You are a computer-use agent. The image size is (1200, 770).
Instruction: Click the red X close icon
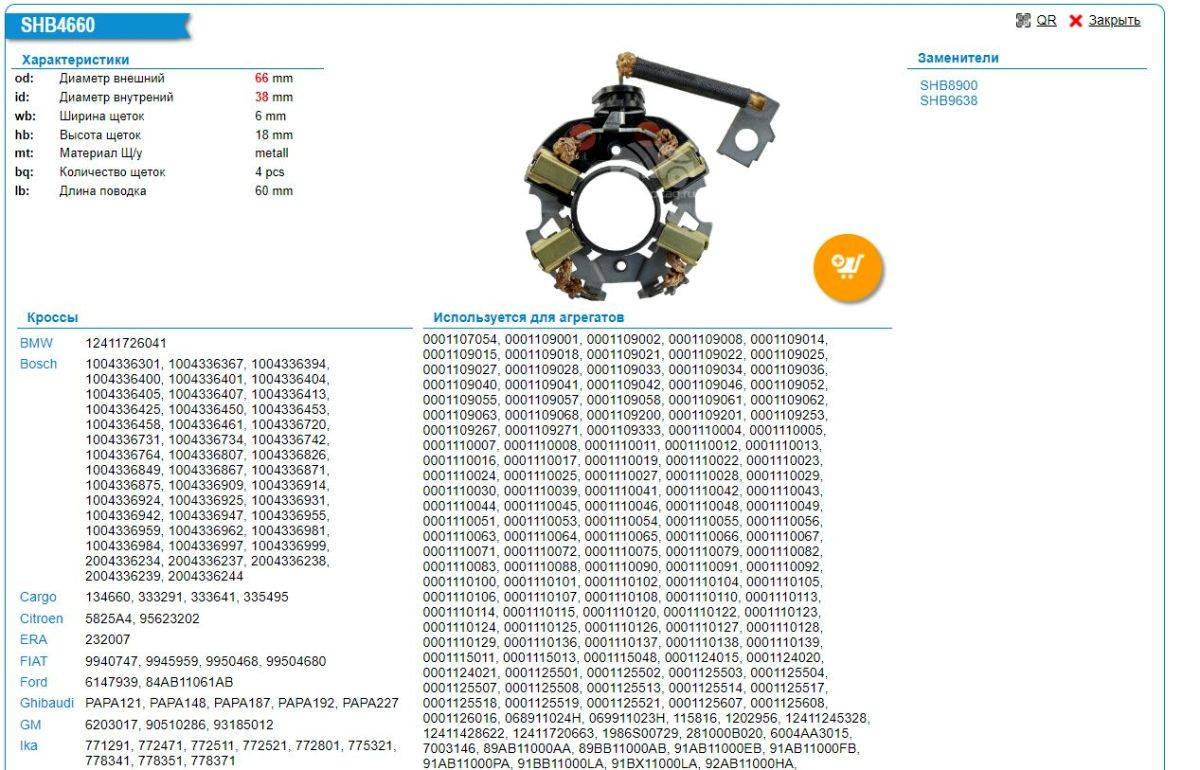click(1076, 21)
